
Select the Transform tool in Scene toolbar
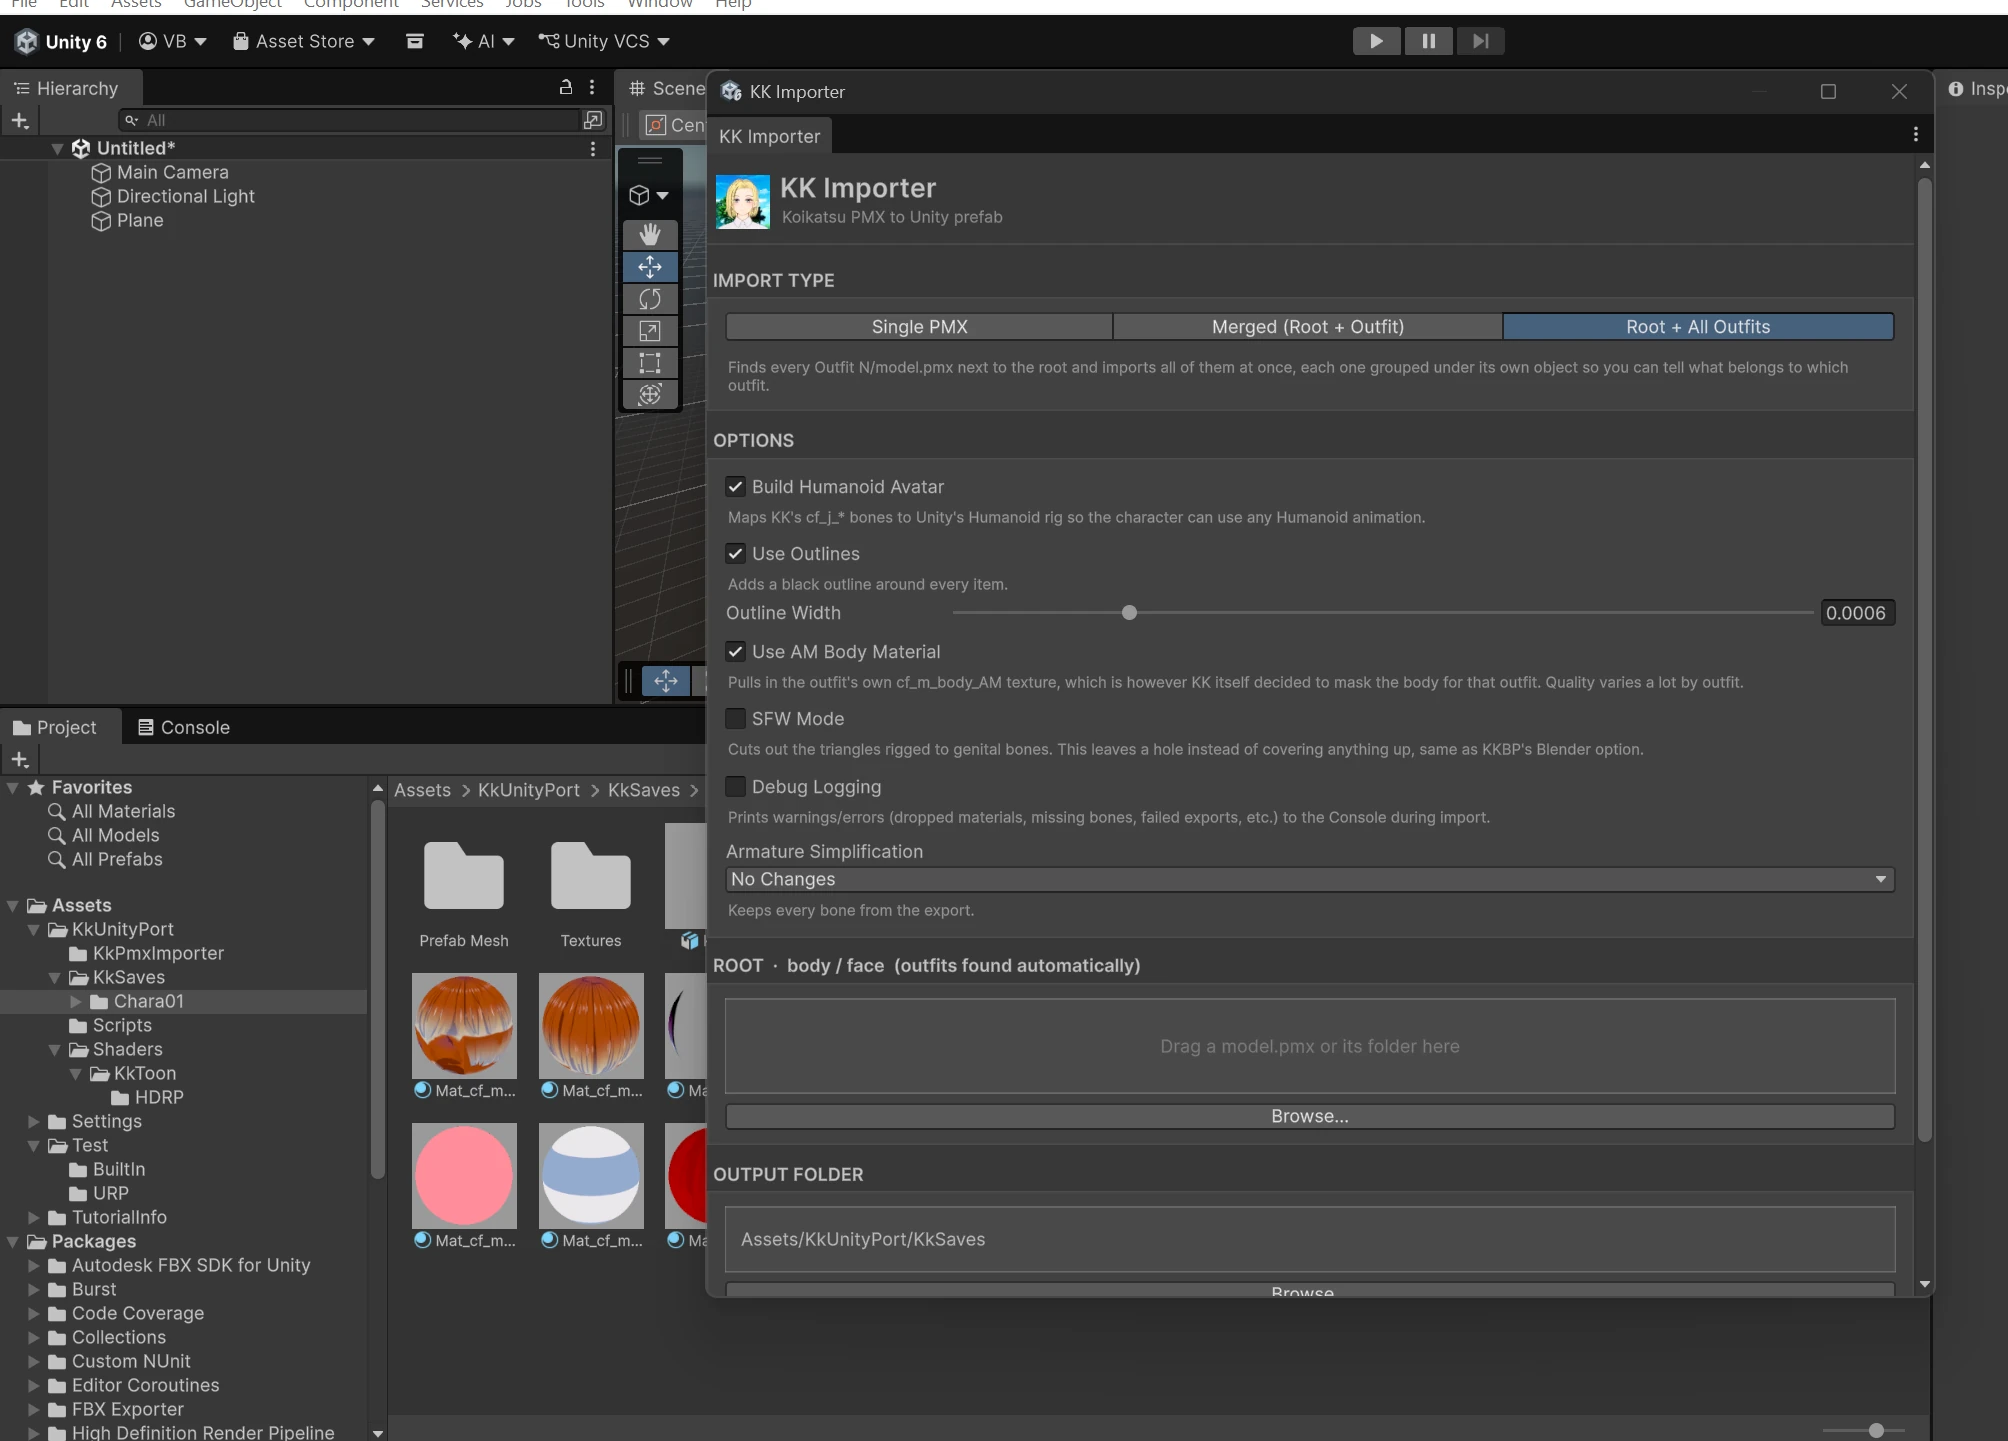(x=650, y=395)
